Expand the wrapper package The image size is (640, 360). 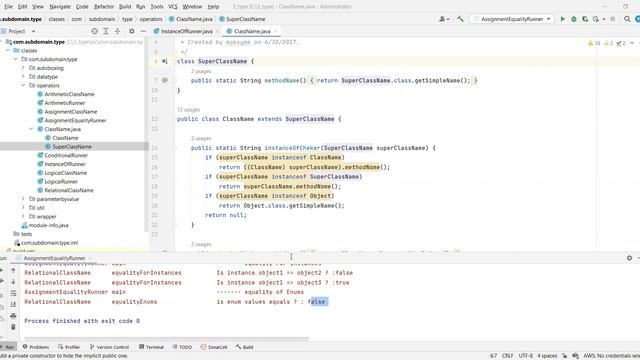tap(23, 217)
